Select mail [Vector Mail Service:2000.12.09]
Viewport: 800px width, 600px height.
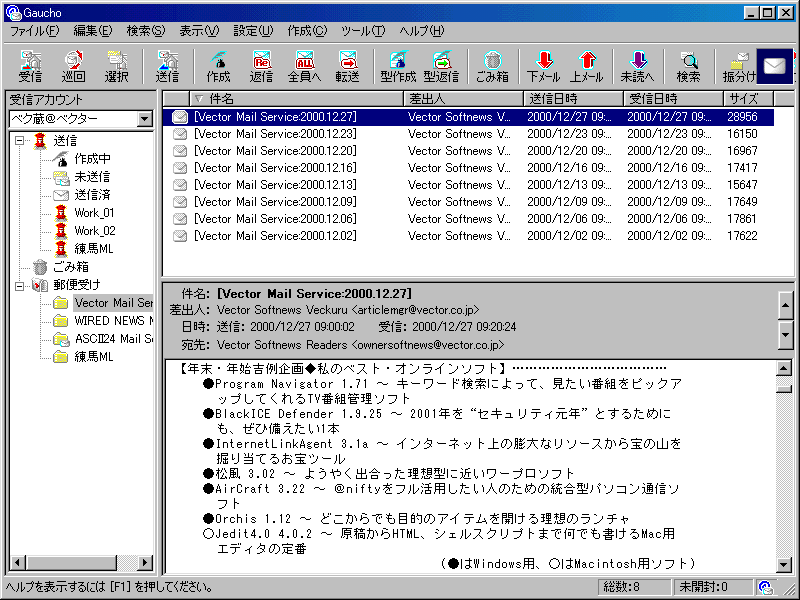tap(276, 202)
